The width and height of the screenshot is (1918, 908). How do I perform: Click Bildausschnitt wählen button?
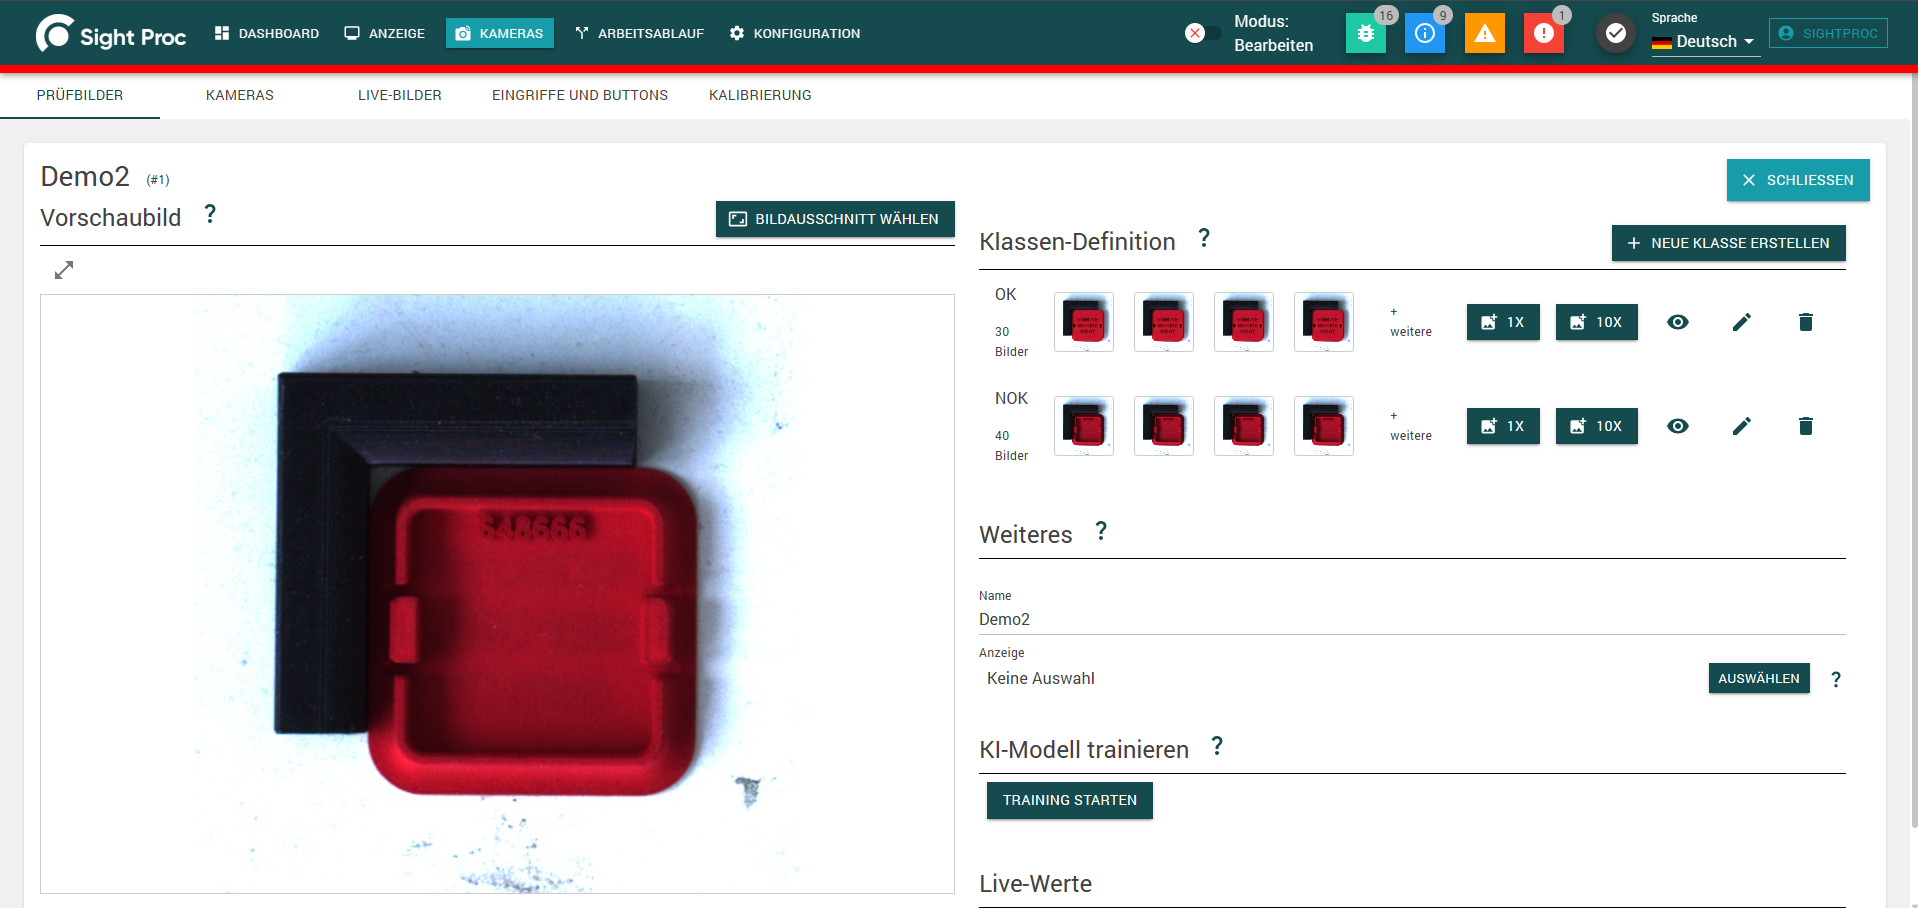(x=835, y=219)
